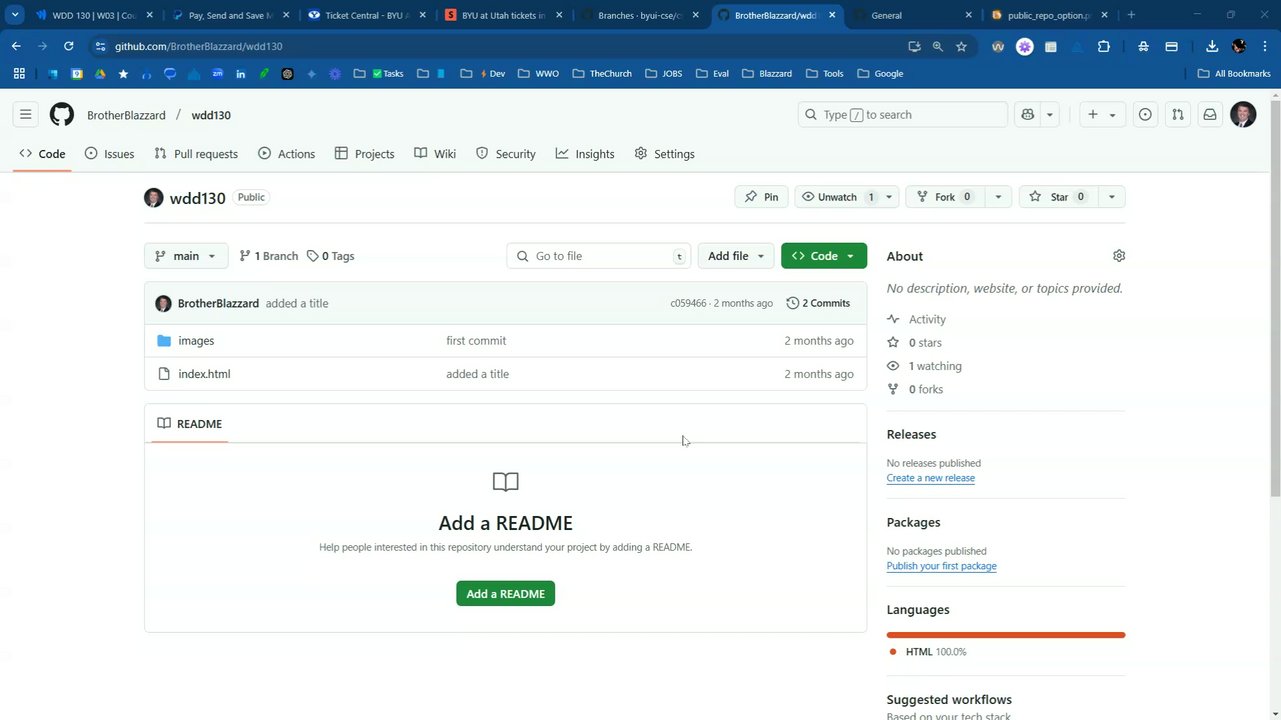Open the ChatGPT bookmark icon
The width and height of the screenshot is (1281, 720).
pos(288,73)
